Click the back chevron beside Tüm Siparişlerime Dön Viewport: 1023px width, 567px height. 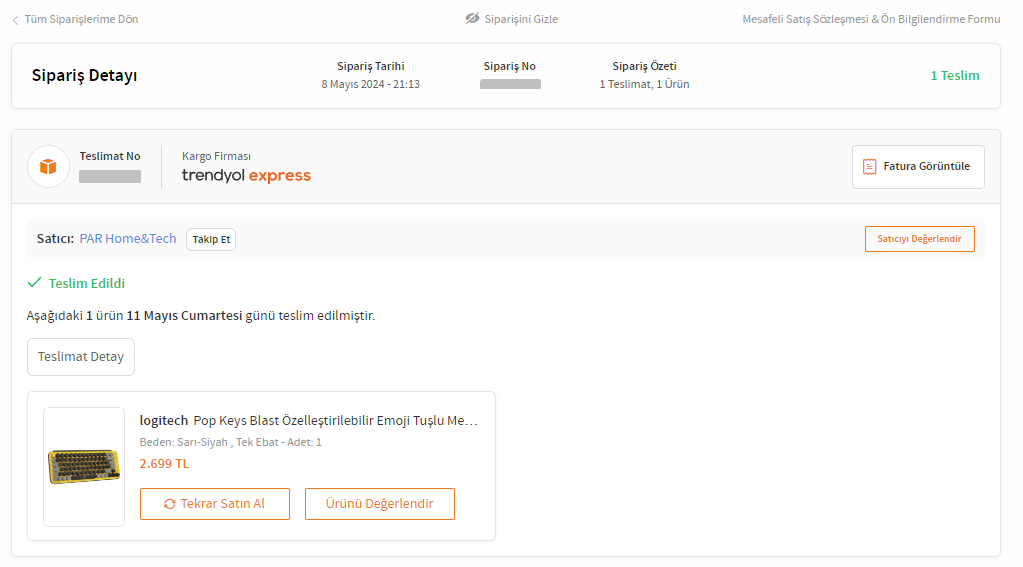pos(15,20)
